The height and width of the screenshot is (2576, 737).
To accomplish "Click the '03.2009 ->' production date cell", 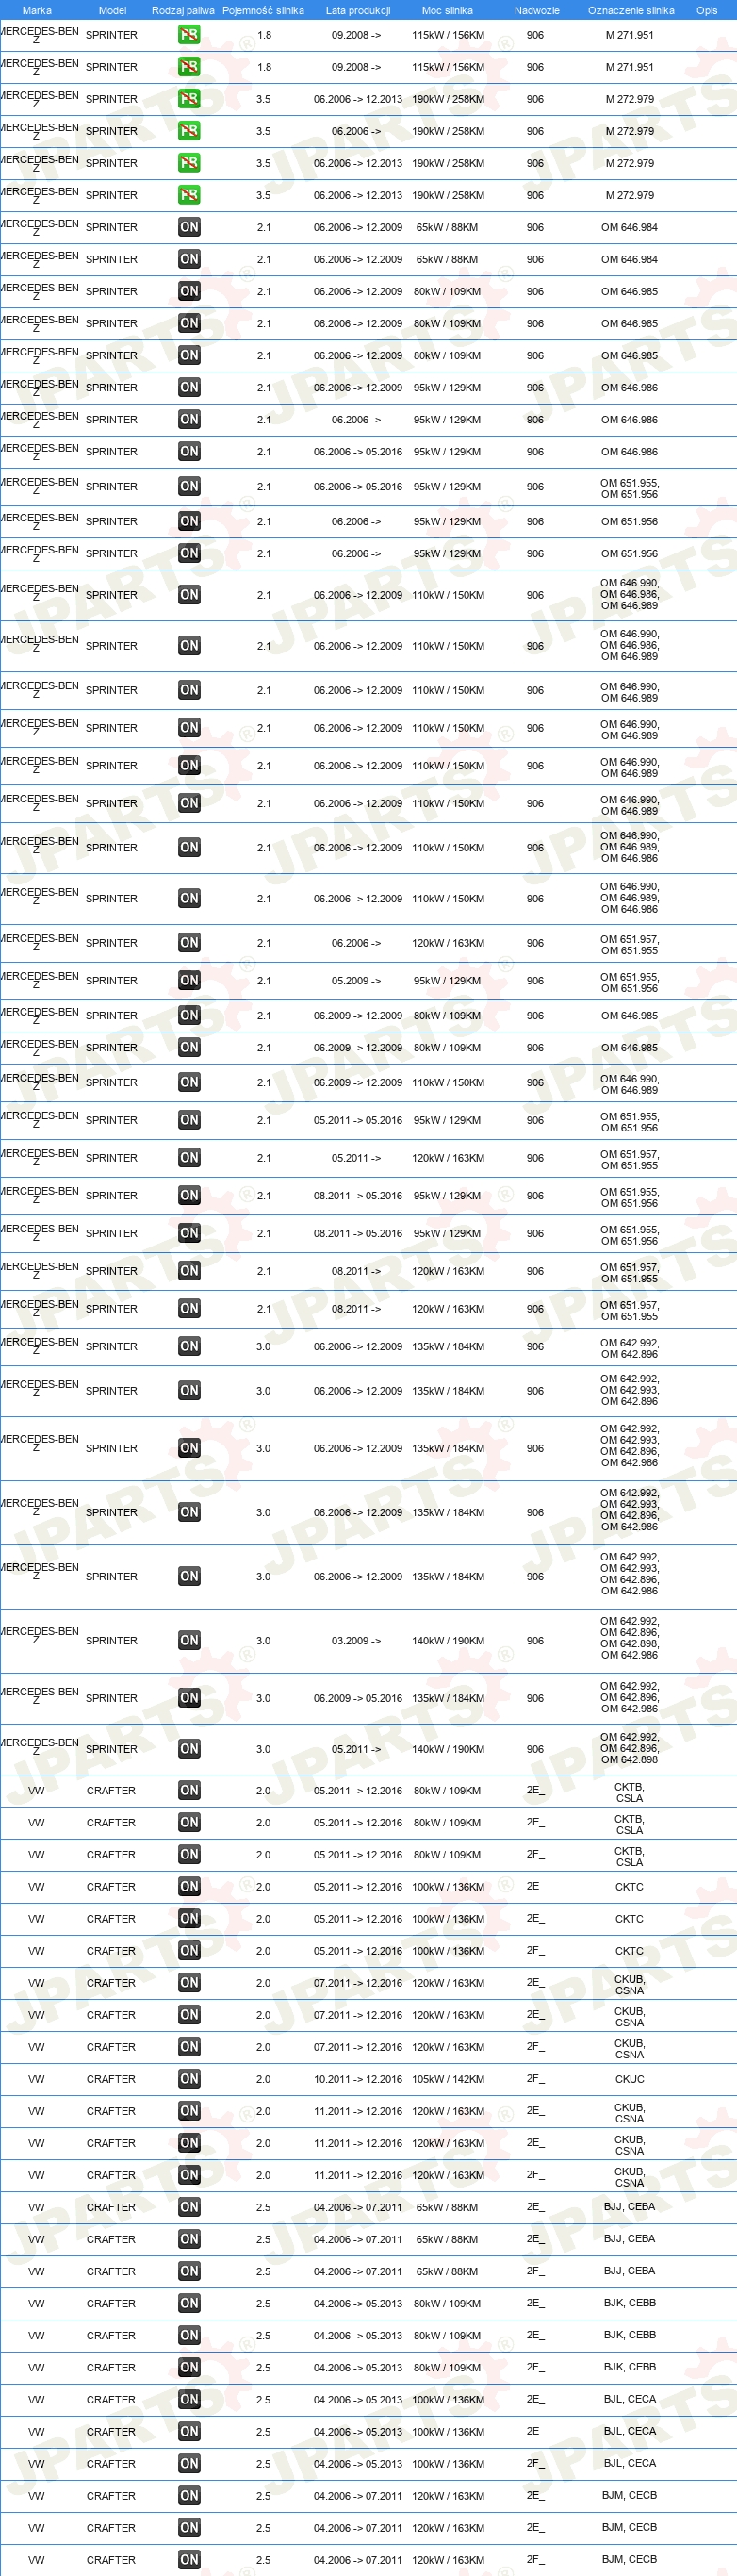I will pyautogui.click(x=356, y=1641).
